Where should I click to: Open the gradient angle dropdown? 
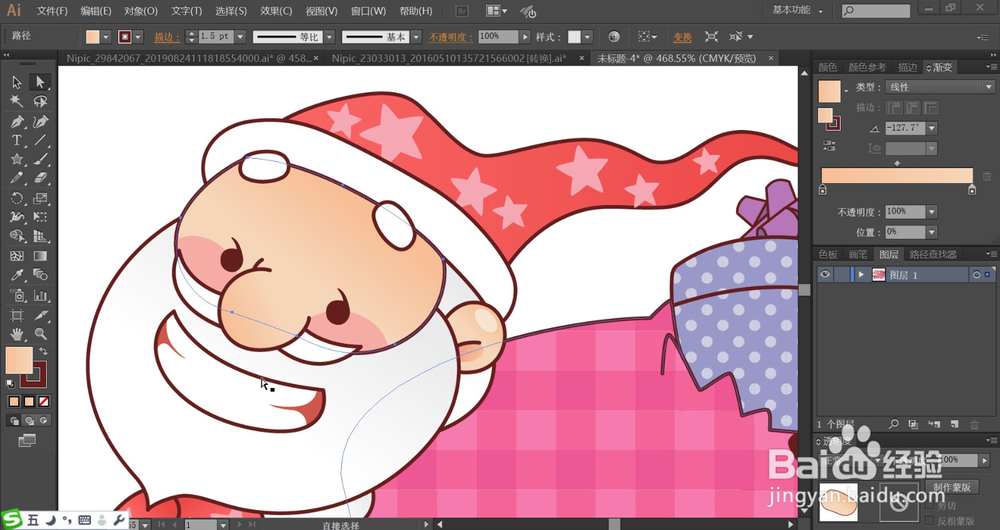[x=932, y=128]
